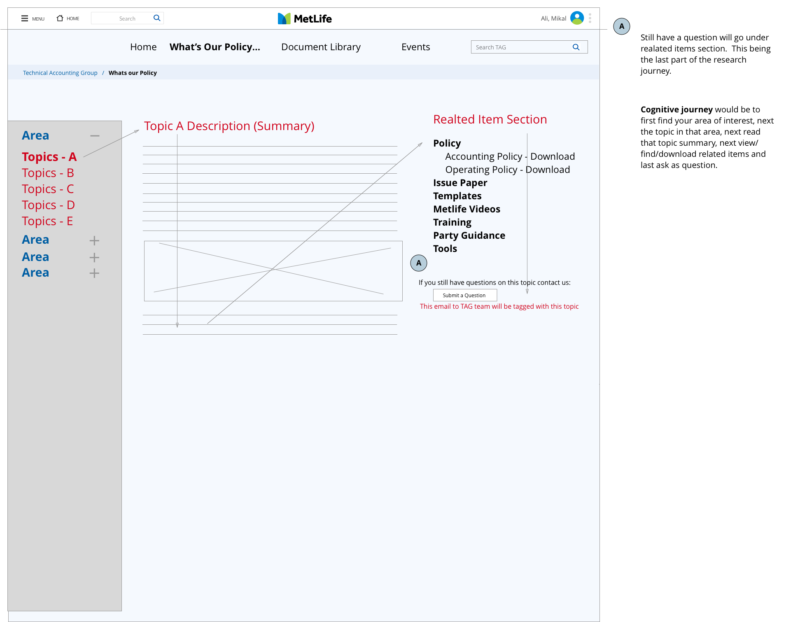The width and height of the screenshot is (800, 622).
Task: Open the vertical three-dot options menu
Action: [590, 18]
